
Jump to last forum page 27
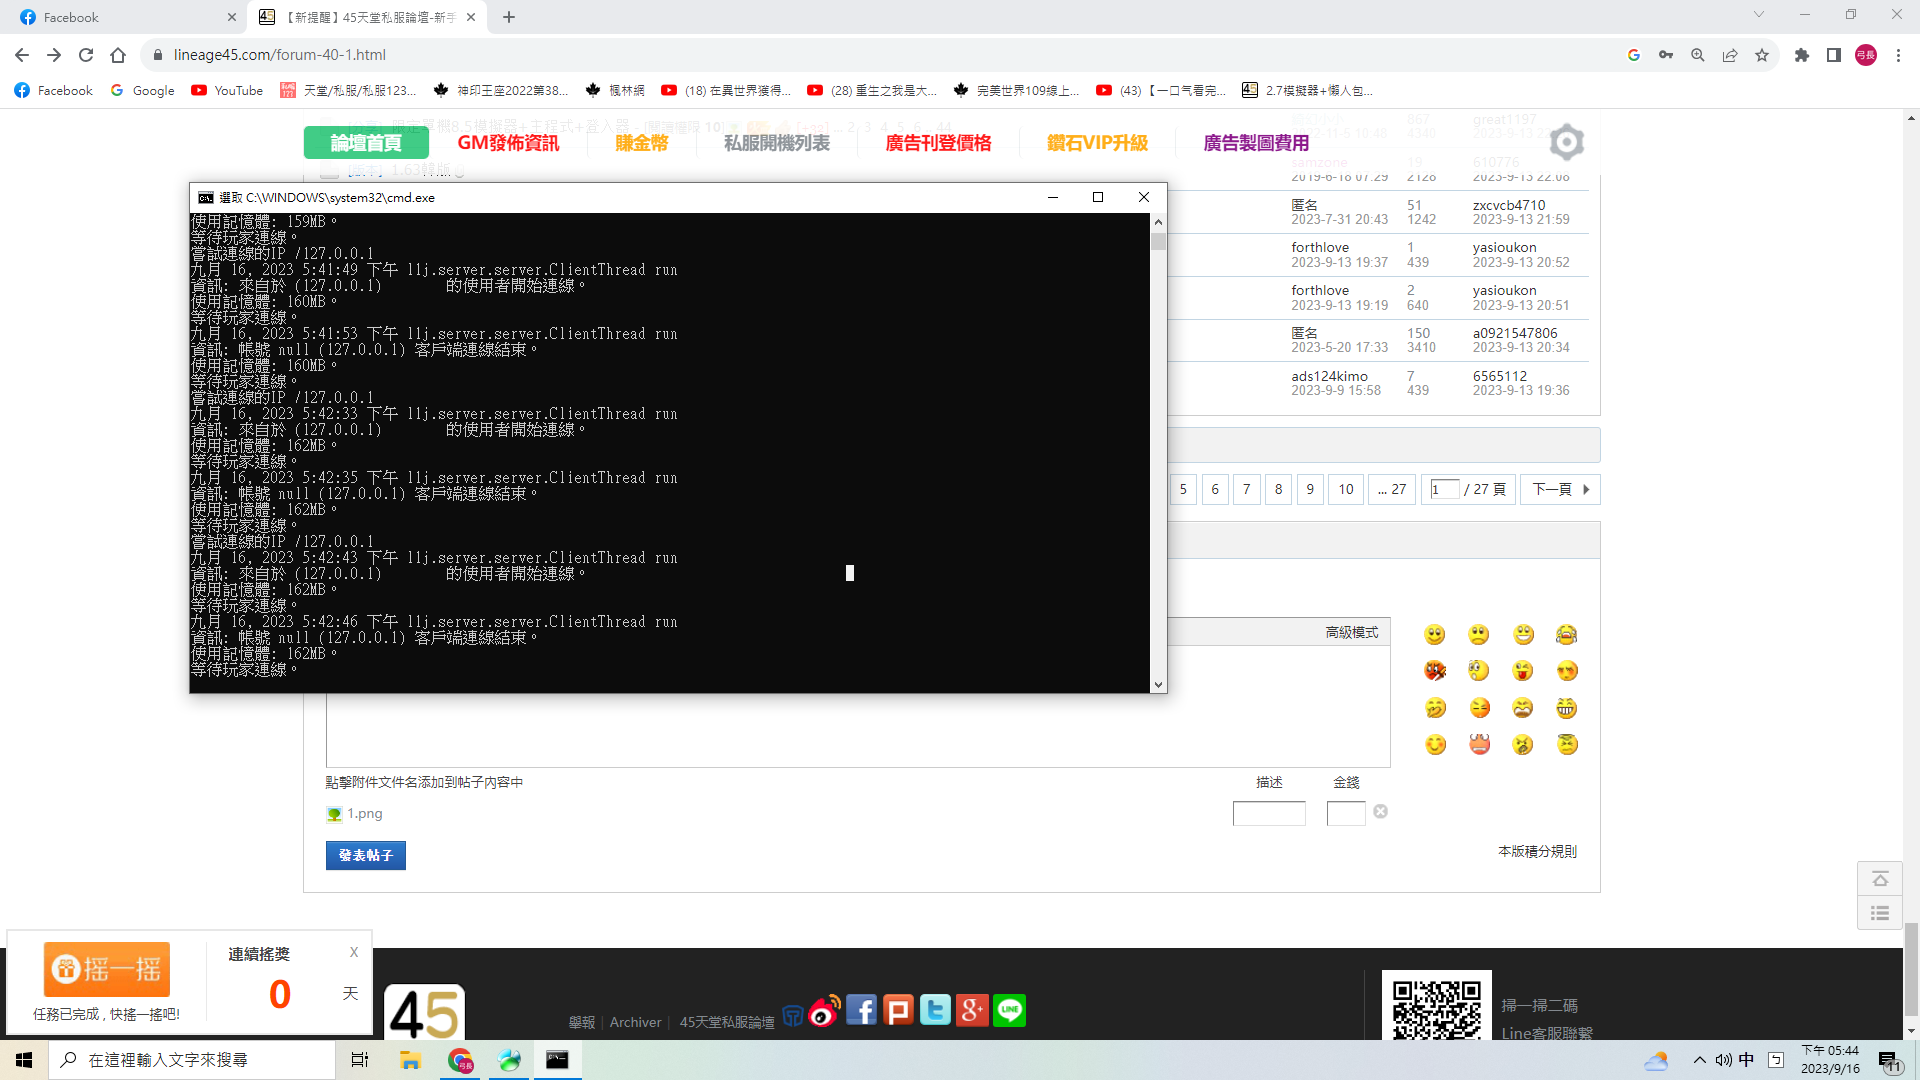pos(1392,489)
